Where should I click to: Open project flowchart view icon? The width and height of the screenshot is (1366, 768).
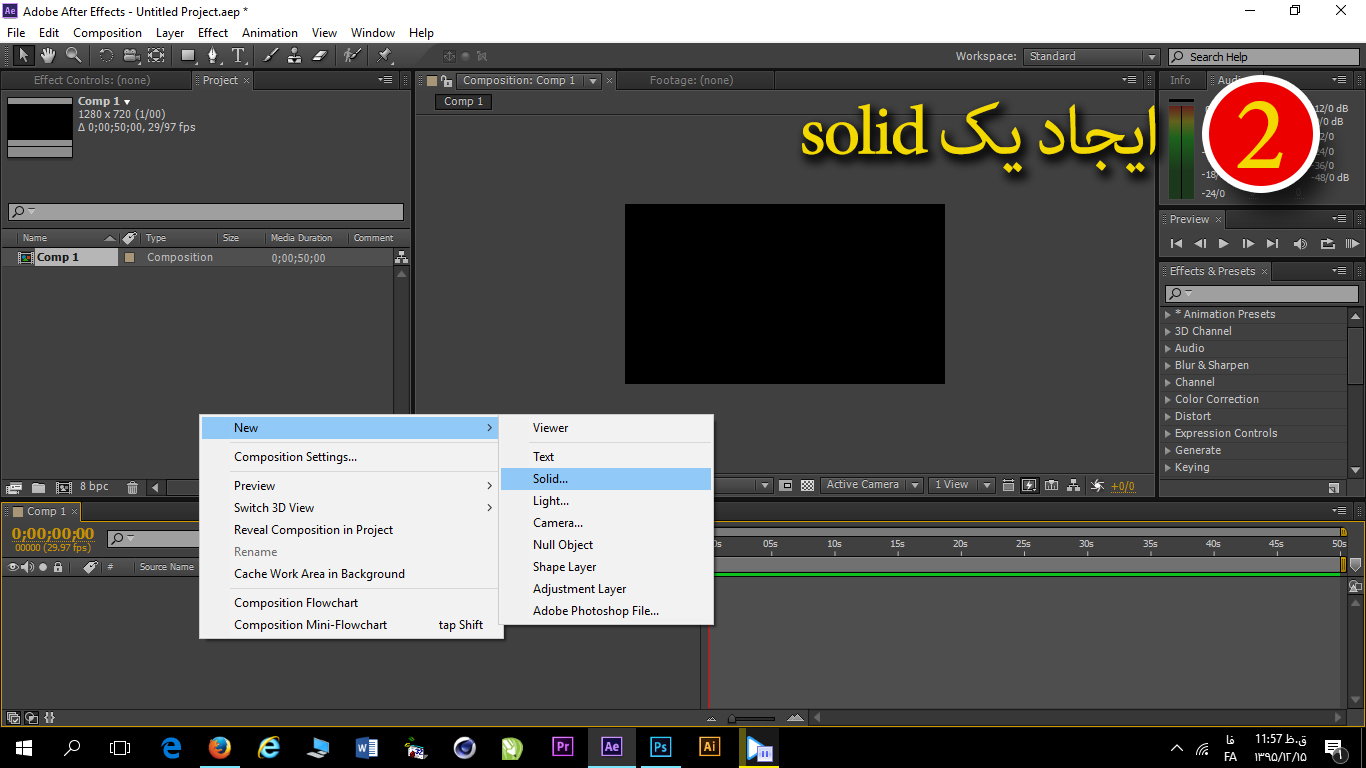pos(402,257)
